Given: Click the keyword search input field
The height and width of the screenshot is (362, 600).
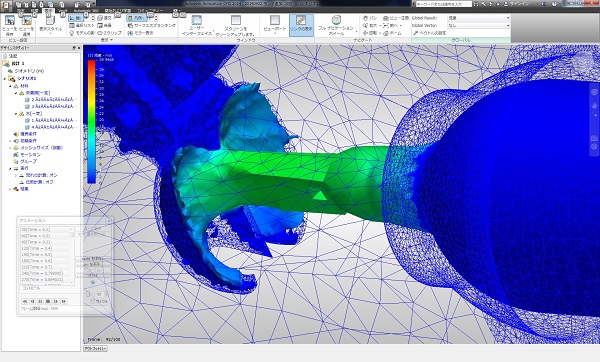Looking at the screenshot, I should pyautogui.click(x=443, y=4).
